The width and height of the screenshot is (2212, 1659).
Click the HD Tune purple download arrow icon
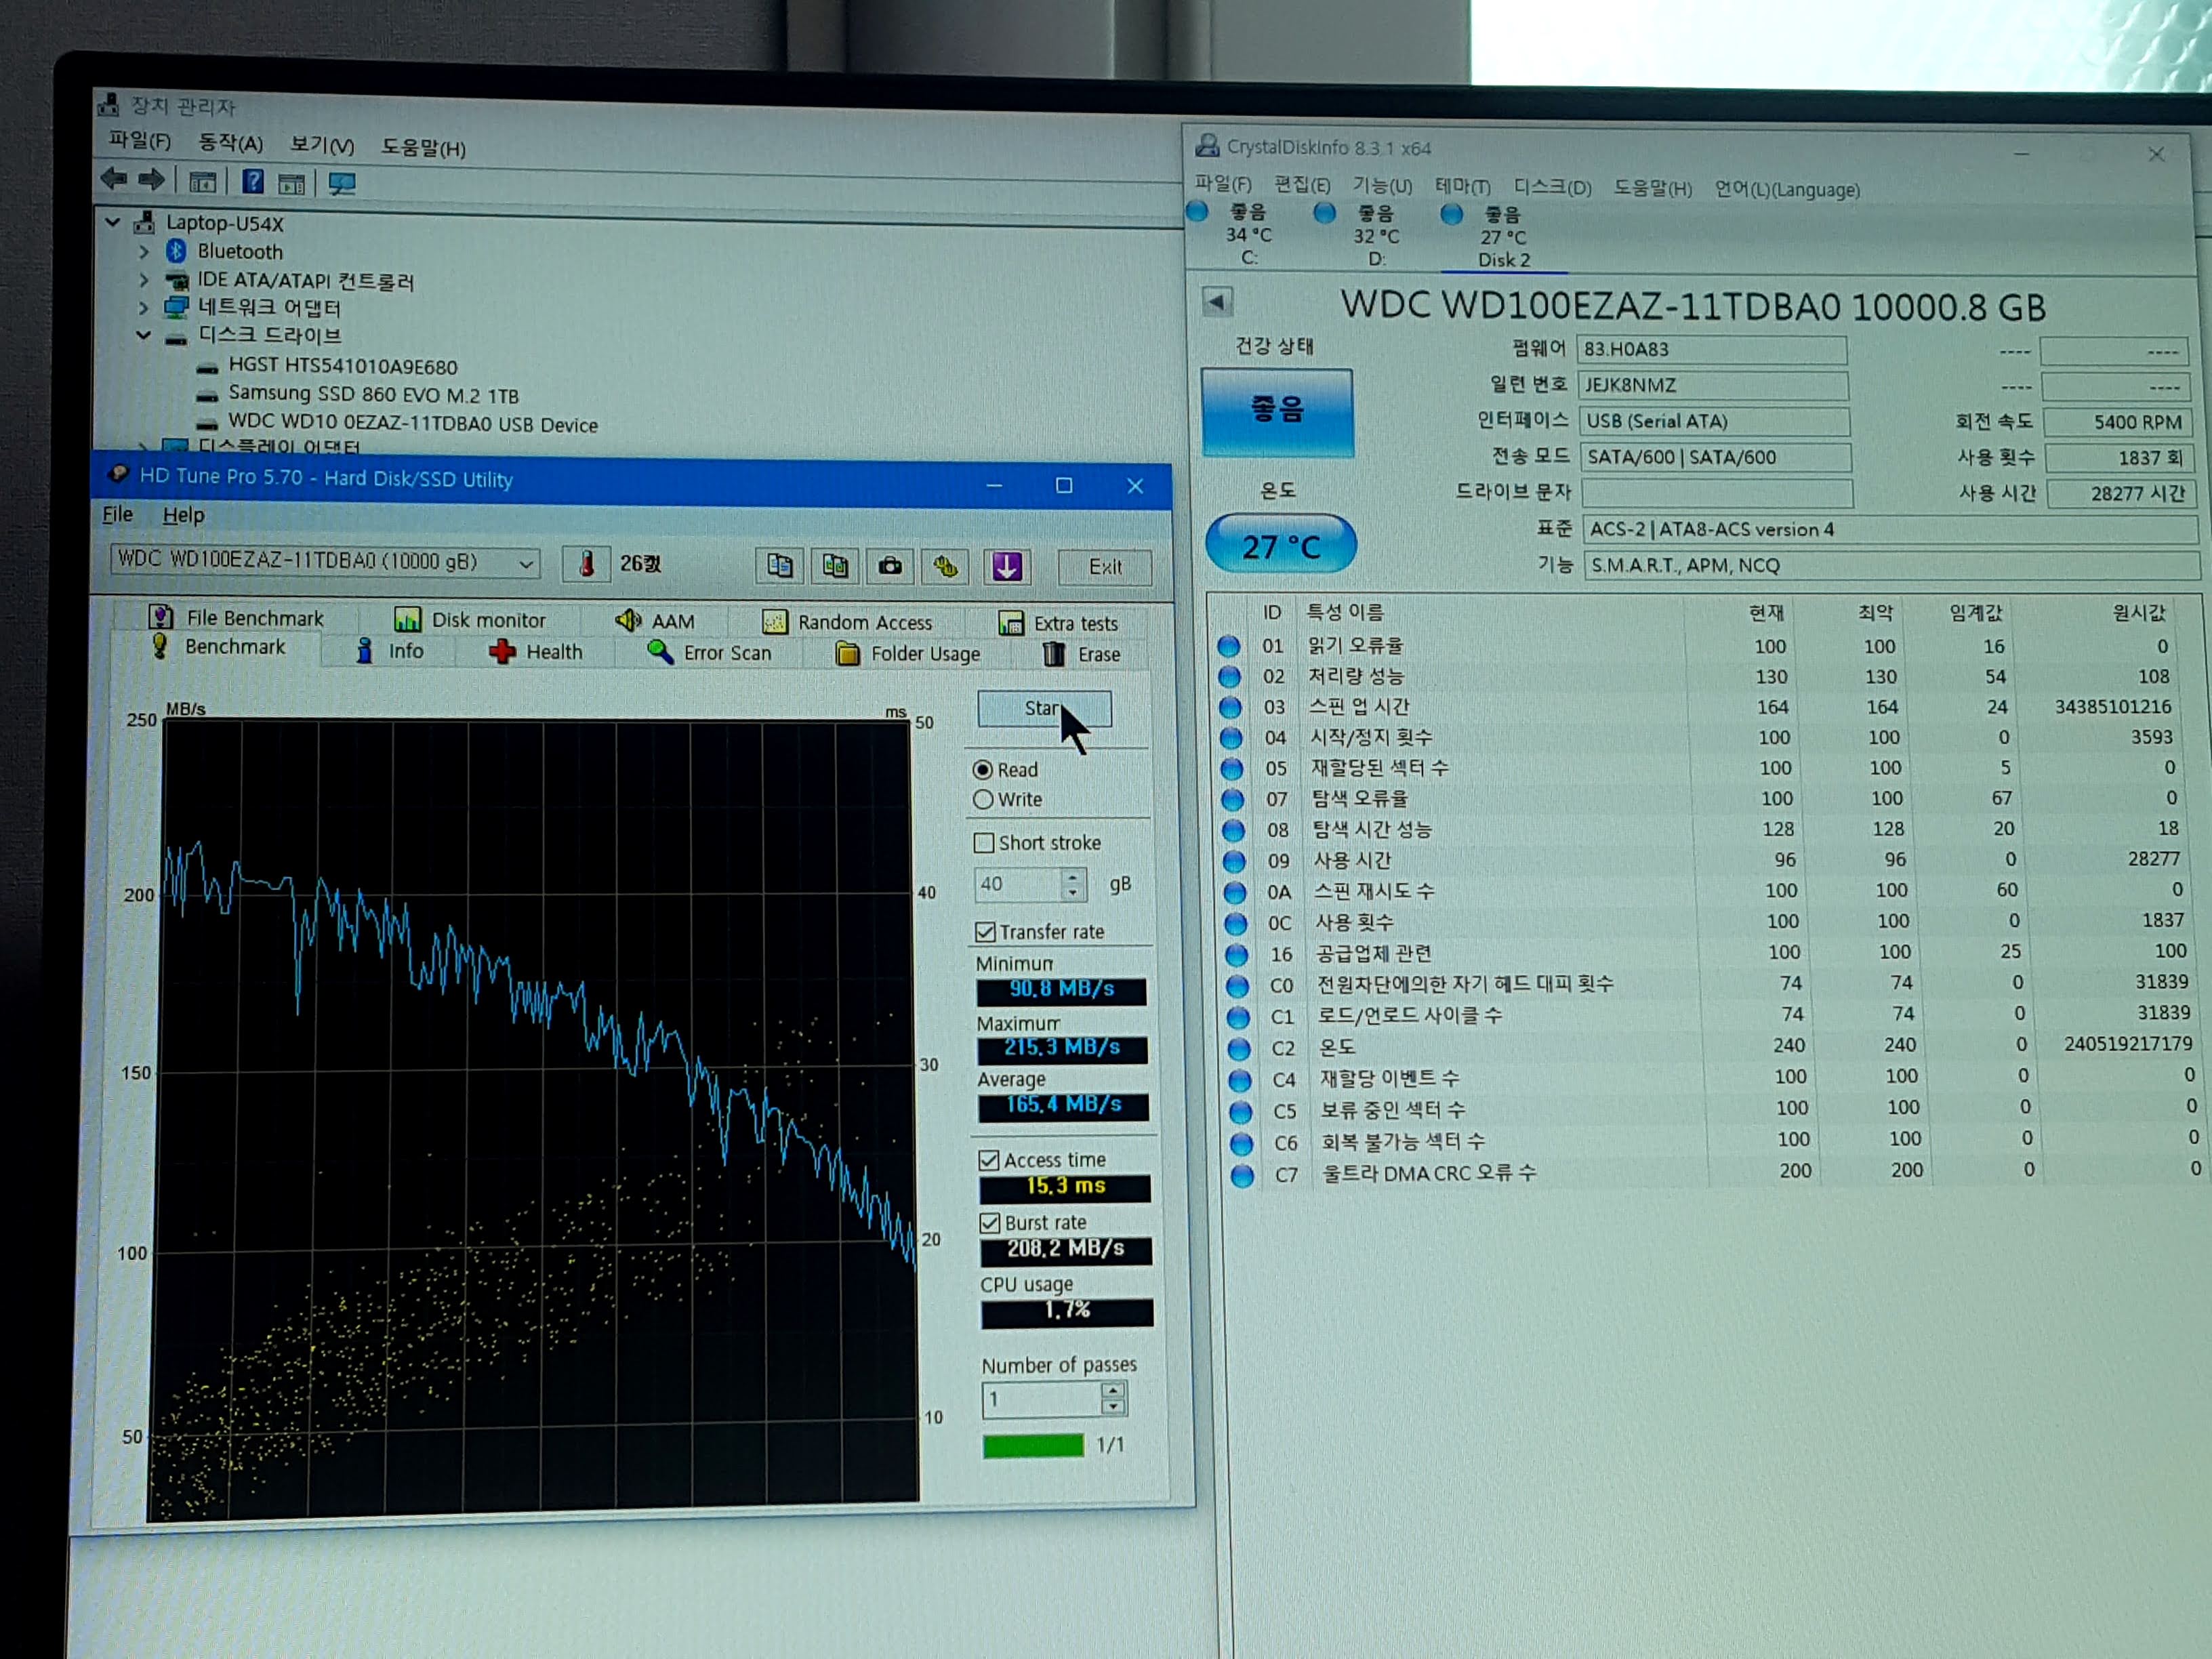click(x=1007, y=567)
